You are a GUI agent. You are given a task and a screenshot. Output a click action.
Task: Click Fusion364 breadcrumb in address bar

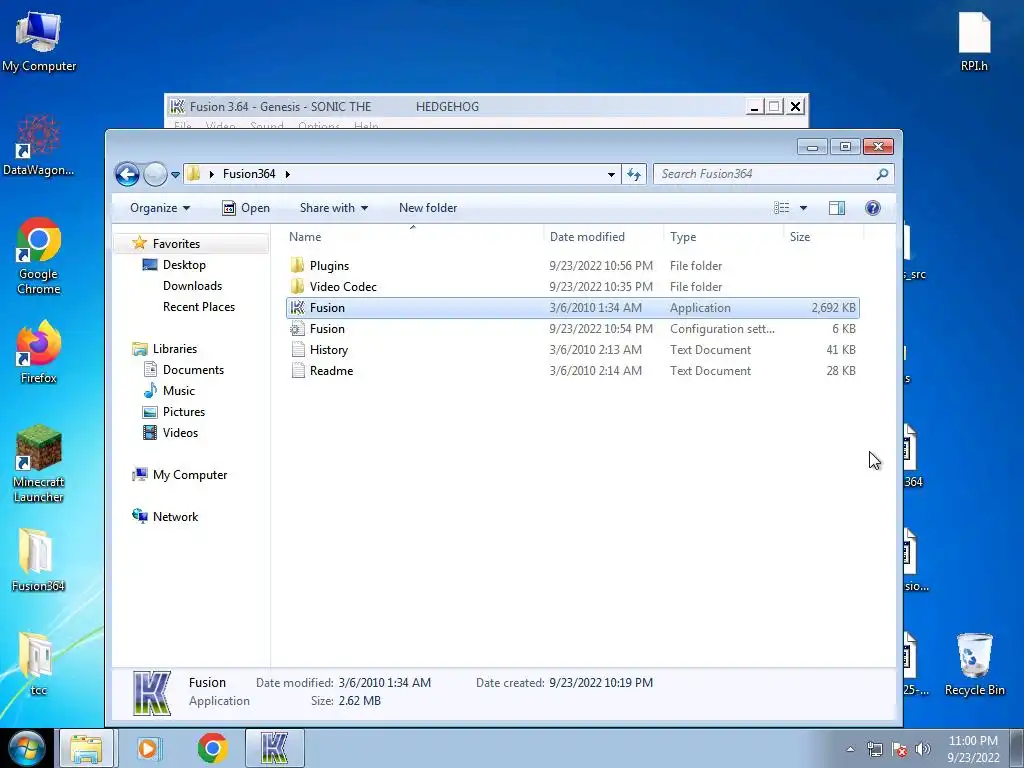point(249,174)
